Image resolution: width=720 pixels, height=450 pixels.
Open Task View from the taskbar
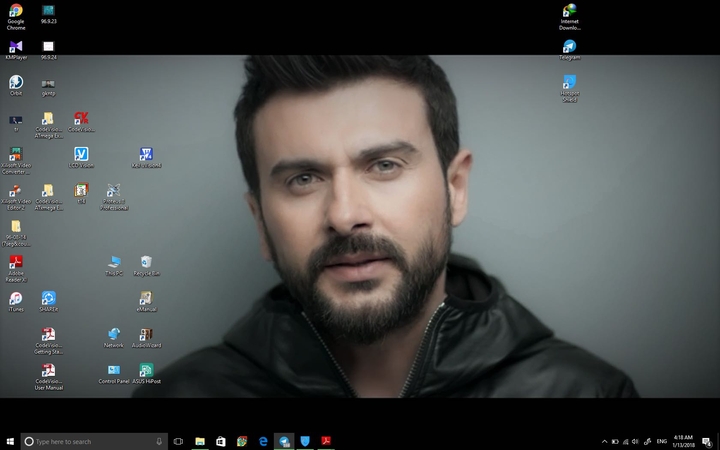point(179,441)
